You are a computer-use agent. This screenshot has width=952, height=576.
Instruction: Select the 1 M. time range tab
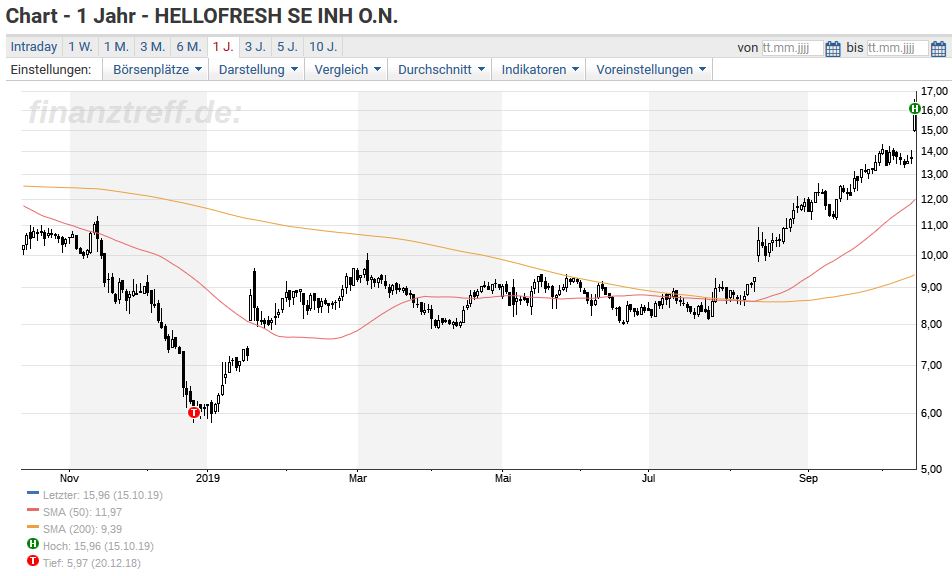click(x=116, y=47)
